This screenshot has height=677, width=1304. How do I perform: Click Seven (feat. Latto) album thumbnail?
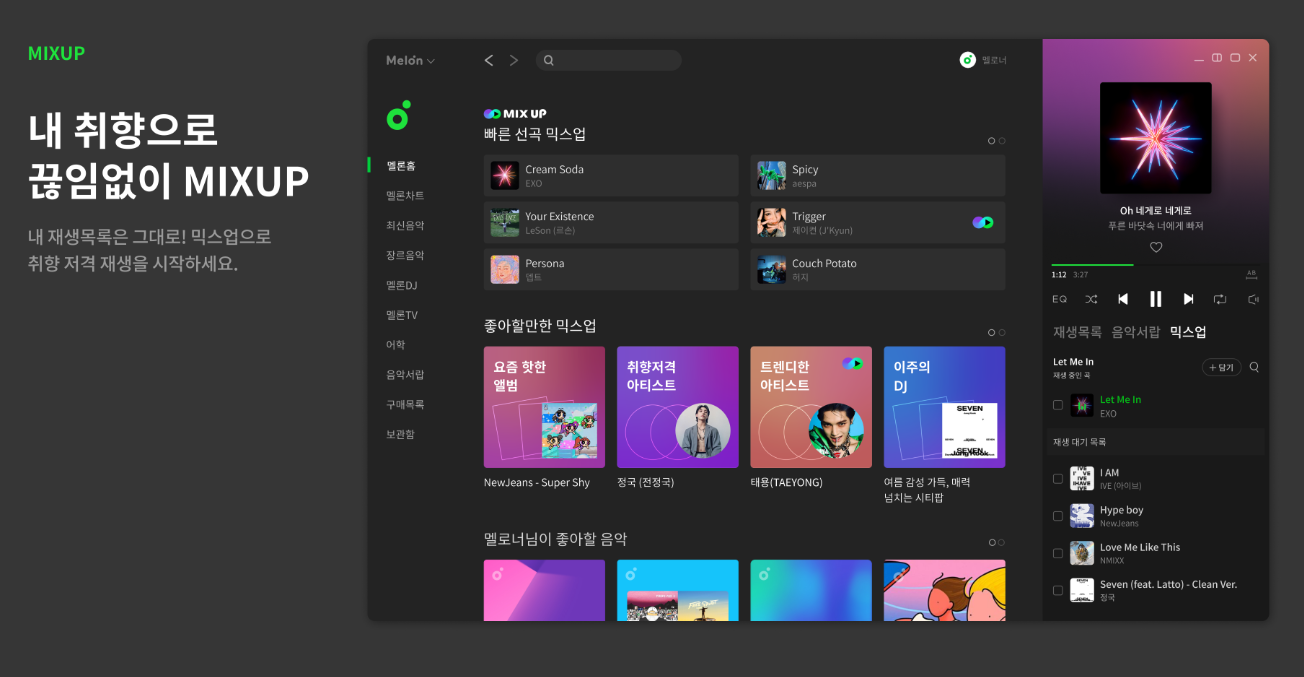click(1082, 590)
